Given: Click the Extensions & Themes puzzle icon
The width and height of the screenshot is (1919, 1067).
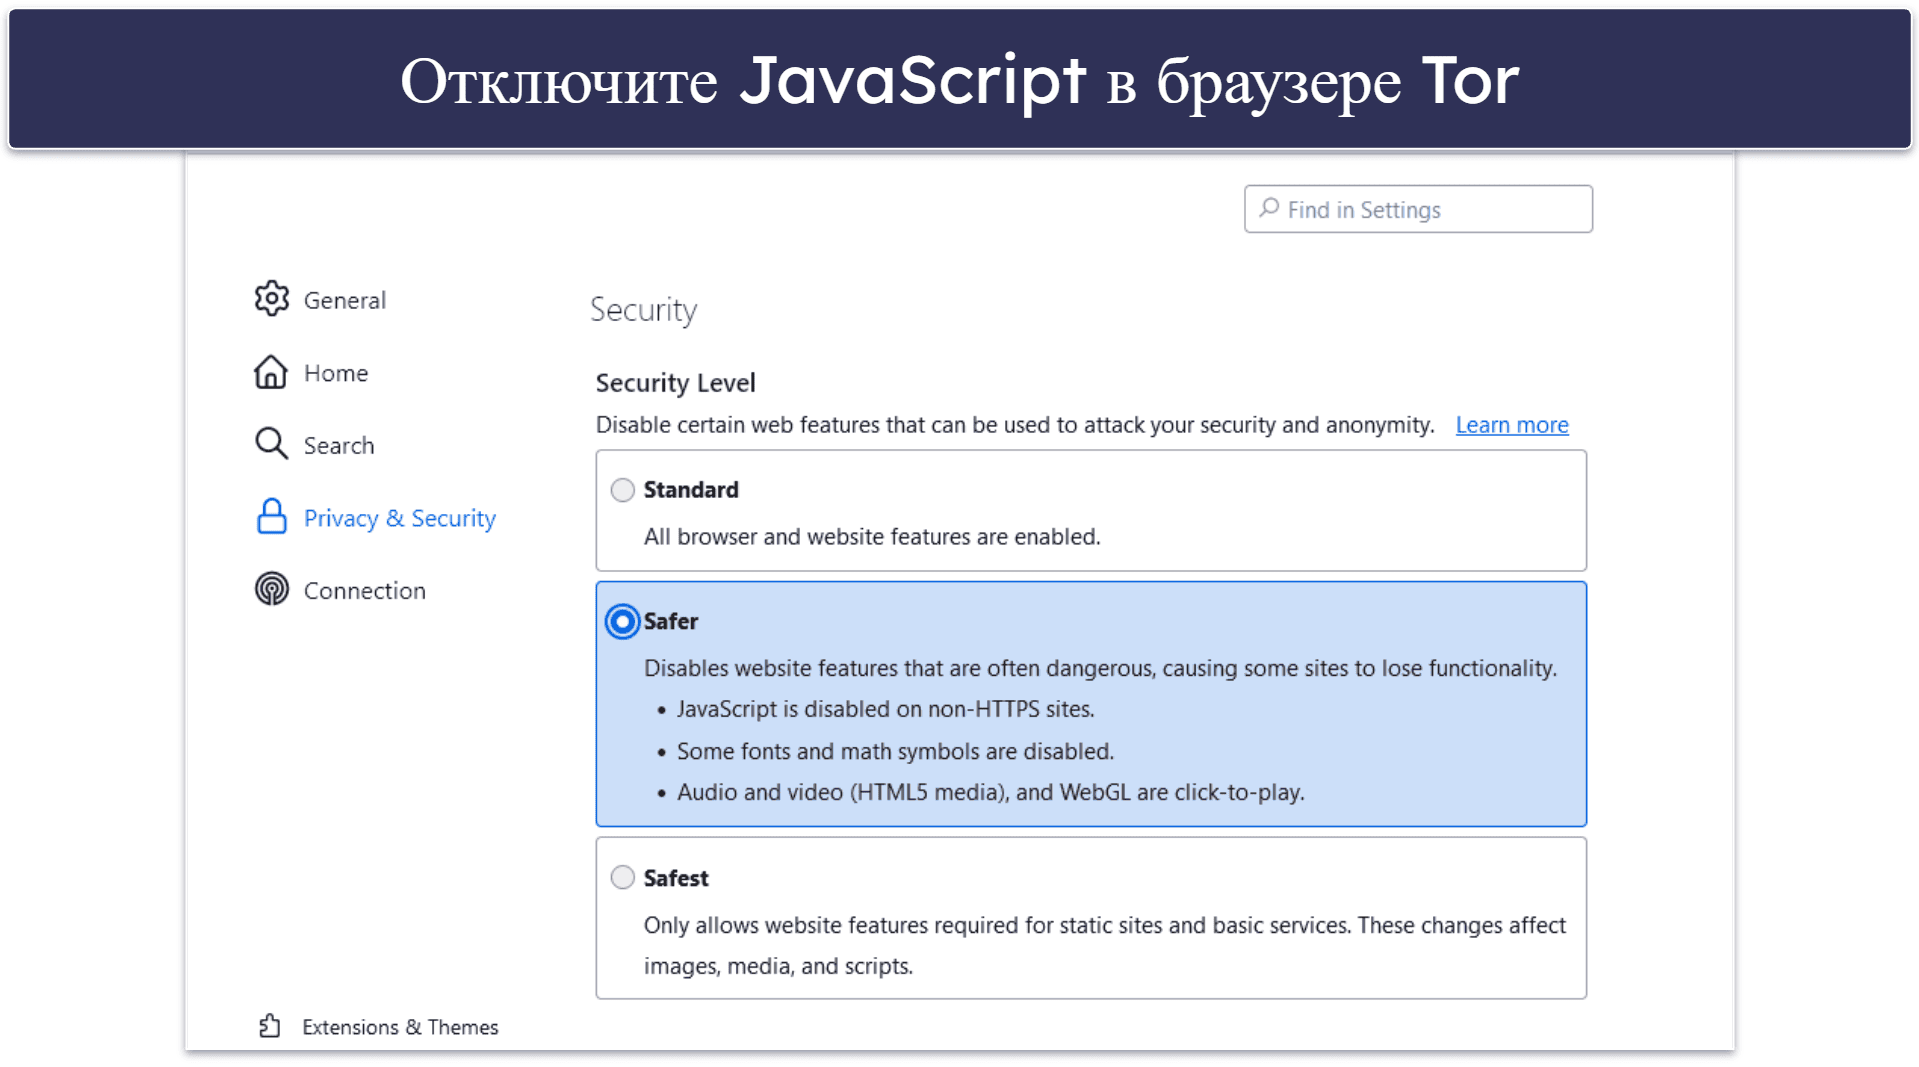Looking at the screenshot, I should click(269, 1026).
